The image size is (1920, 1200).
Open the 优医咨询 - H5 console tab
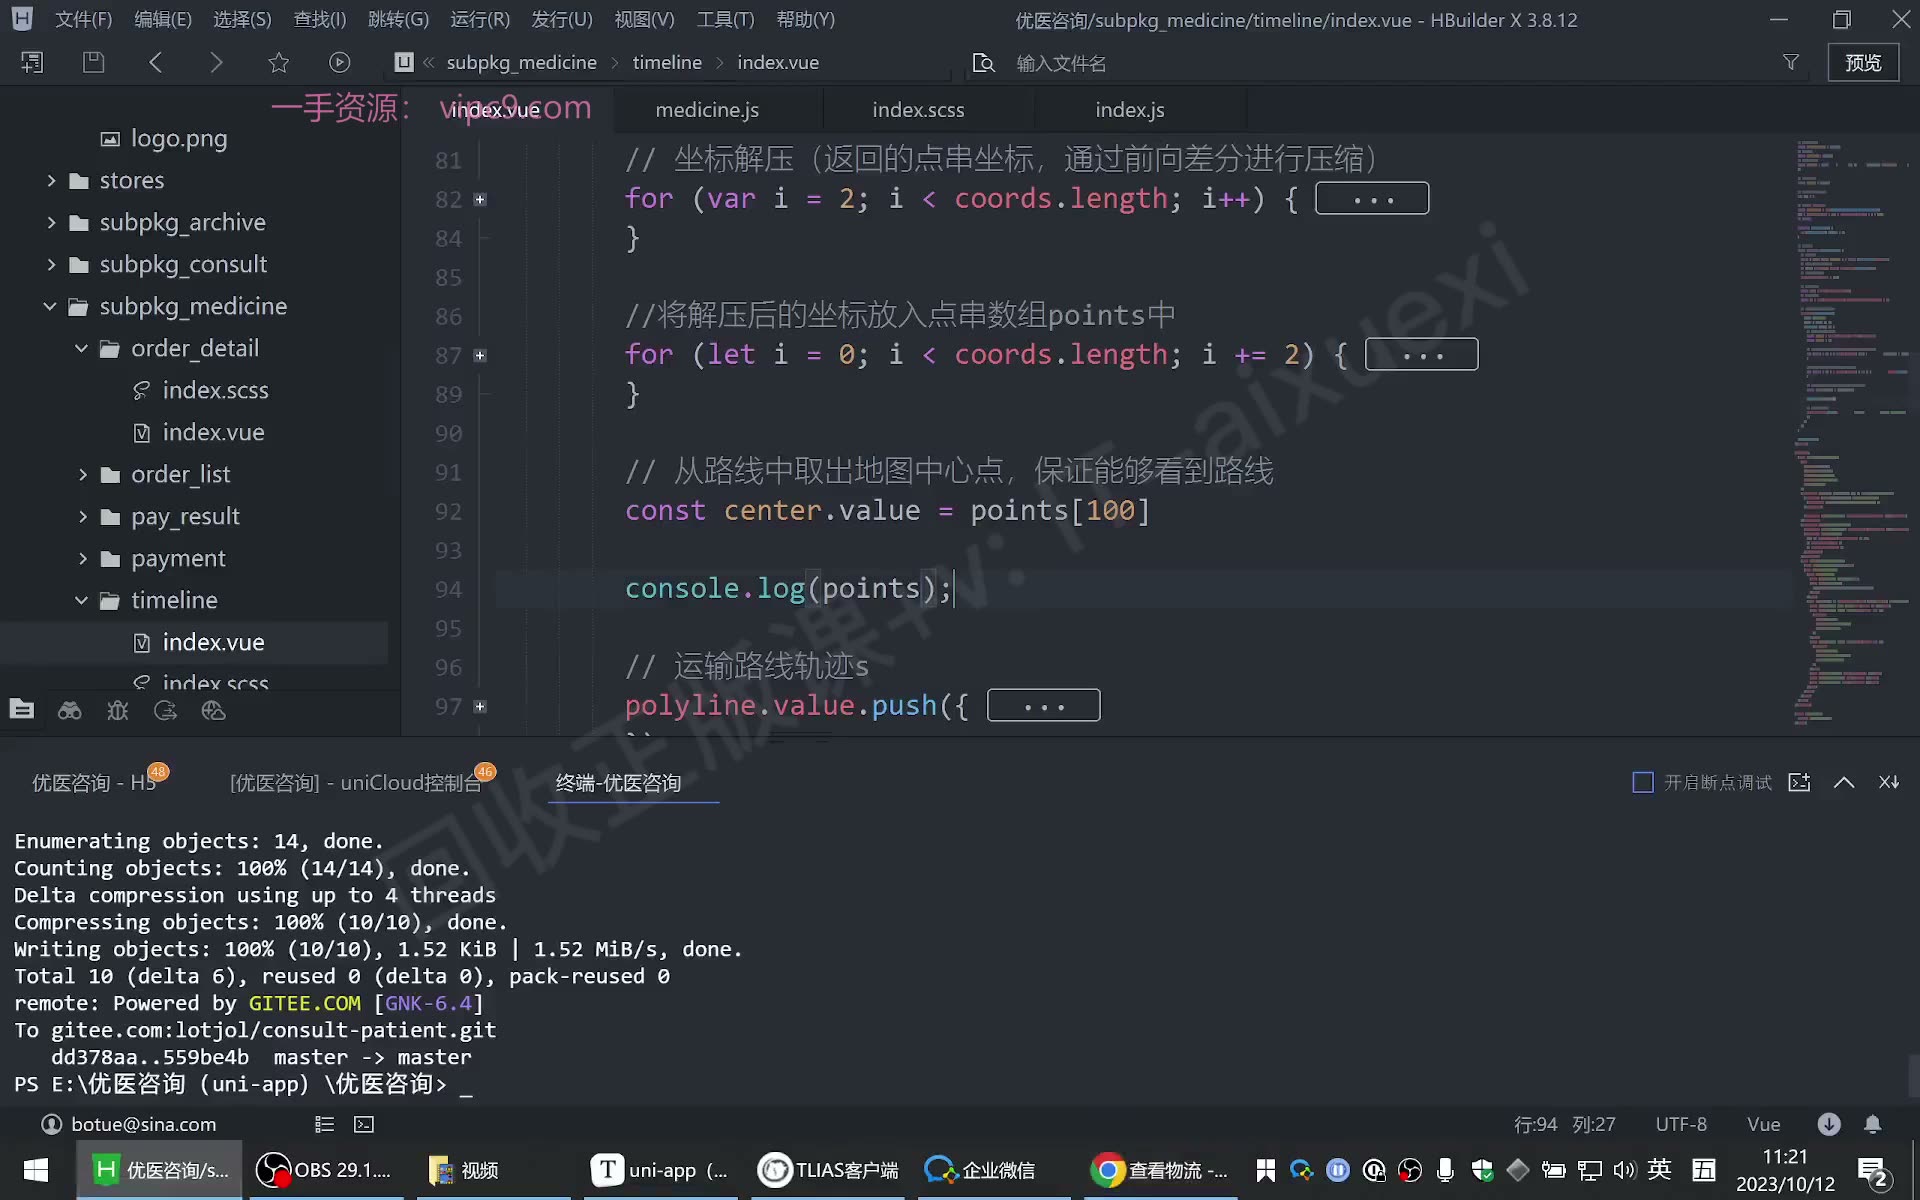pyautogui.click(x=94, y=782)
